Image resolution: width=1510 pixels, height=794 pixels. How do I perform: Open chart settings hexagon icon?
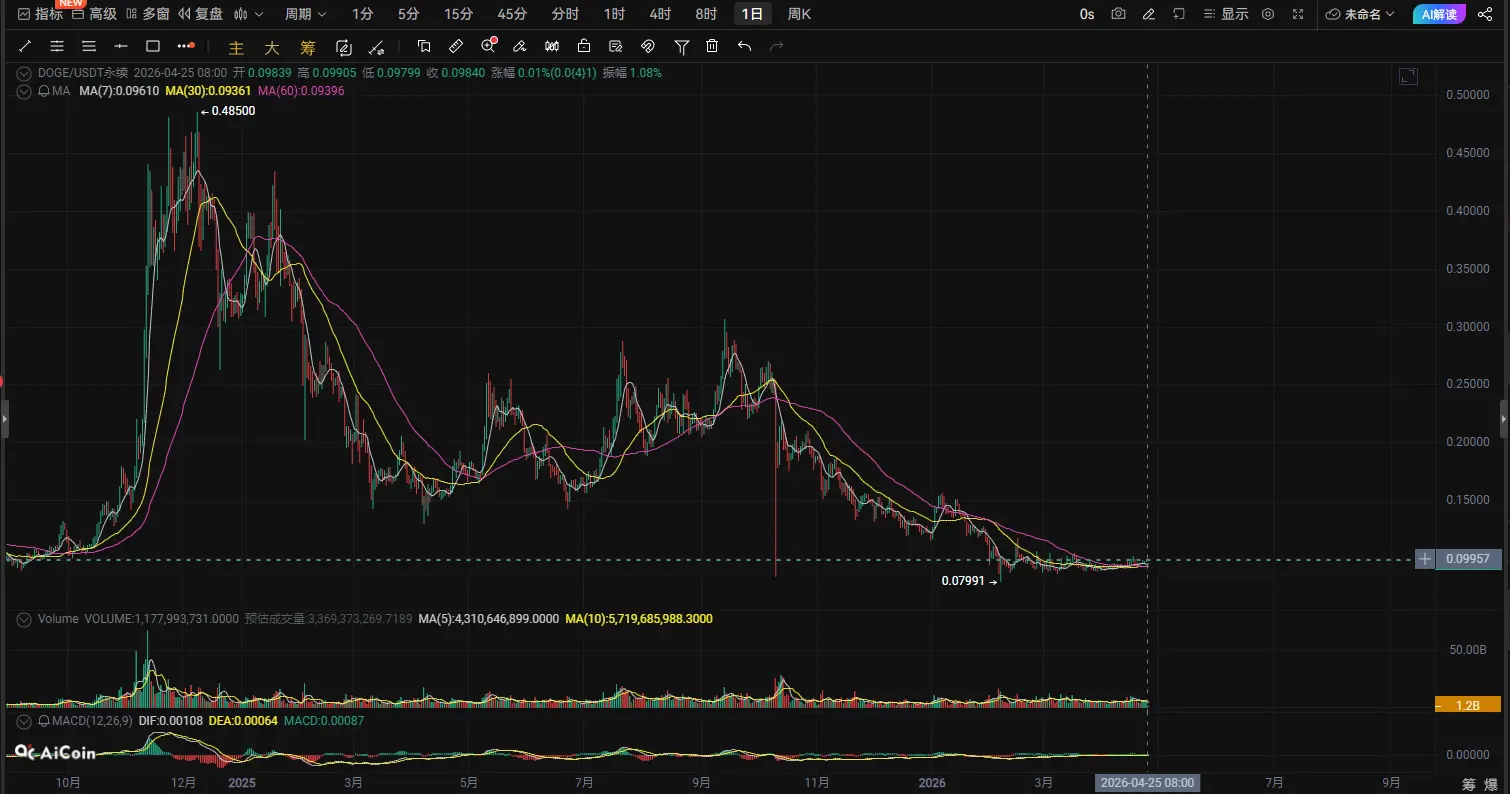pos(1268,14)
